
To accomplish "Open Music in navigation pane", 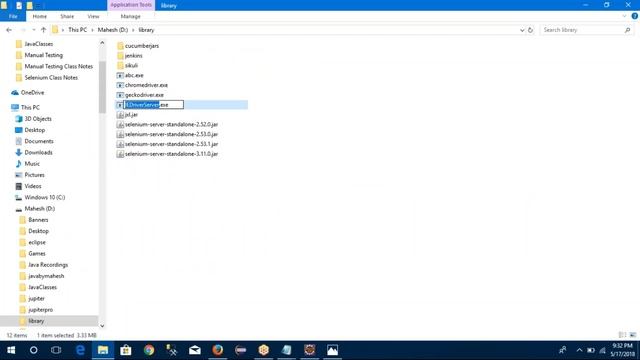I will (32, 164).
